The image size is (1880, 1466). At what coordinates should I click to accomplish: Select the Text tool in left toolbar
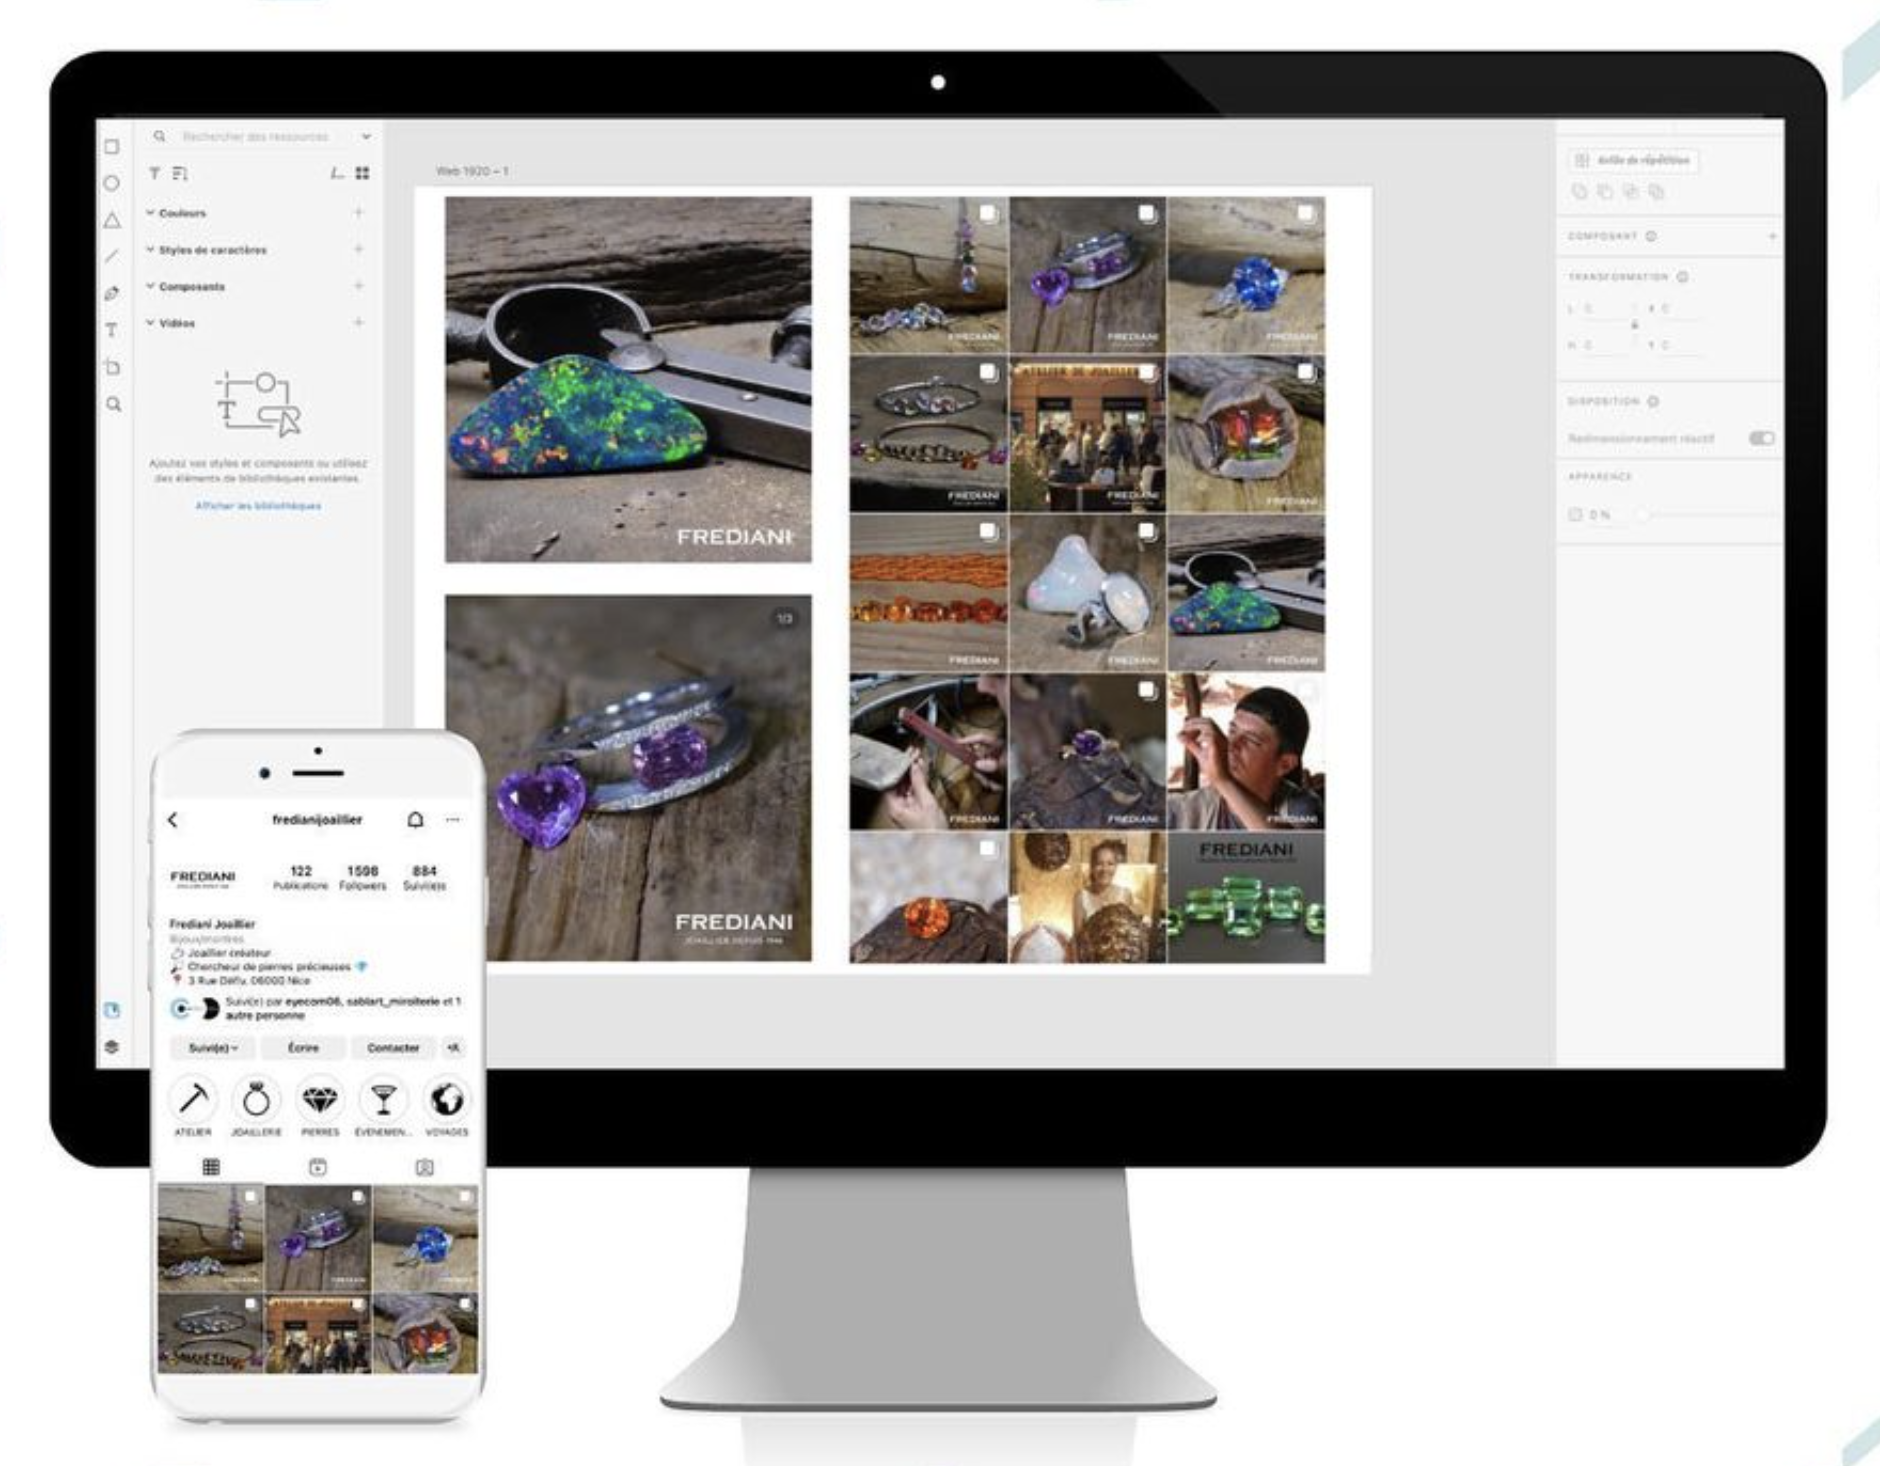coord(112,330)
